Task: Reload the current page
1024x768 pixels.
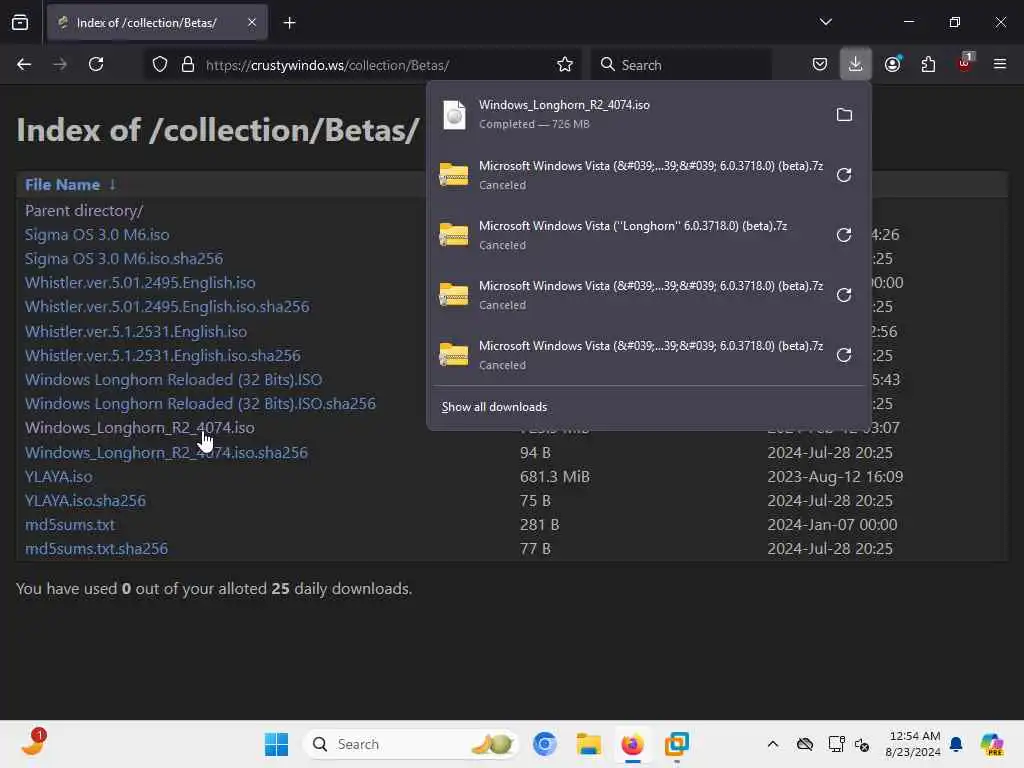Action: tap(96, 65)
